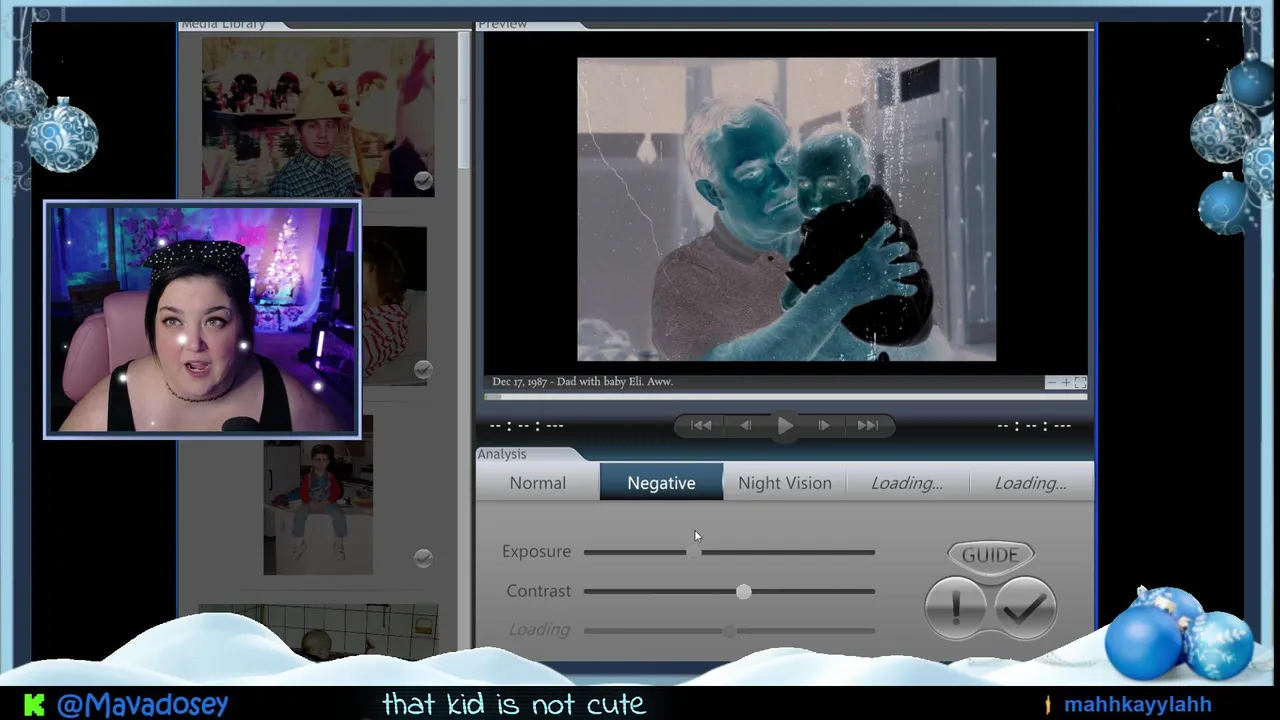Zoom in the preview with plus icon
Image resolution: width=1280 pixels, height=720 pixels.
point(1065,383)
